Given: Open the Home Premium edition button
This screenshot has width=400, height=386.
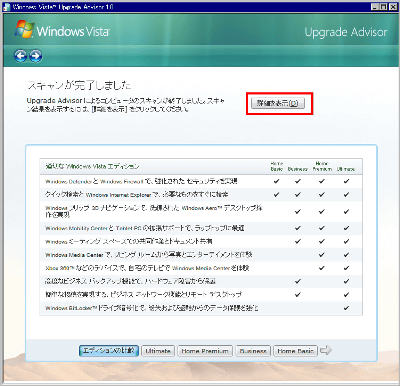Looking at the screenshot, I should [205, 351].
